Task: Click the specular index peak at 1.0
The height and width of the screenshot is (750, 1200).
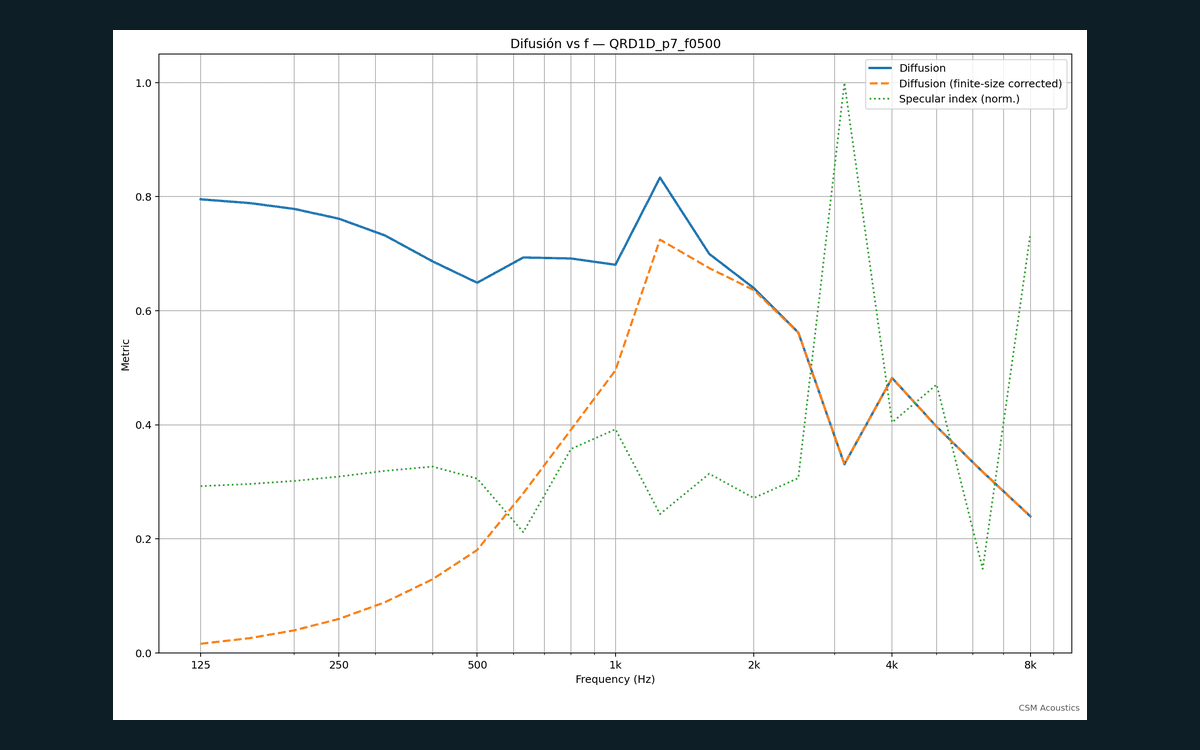Action: 844,83
